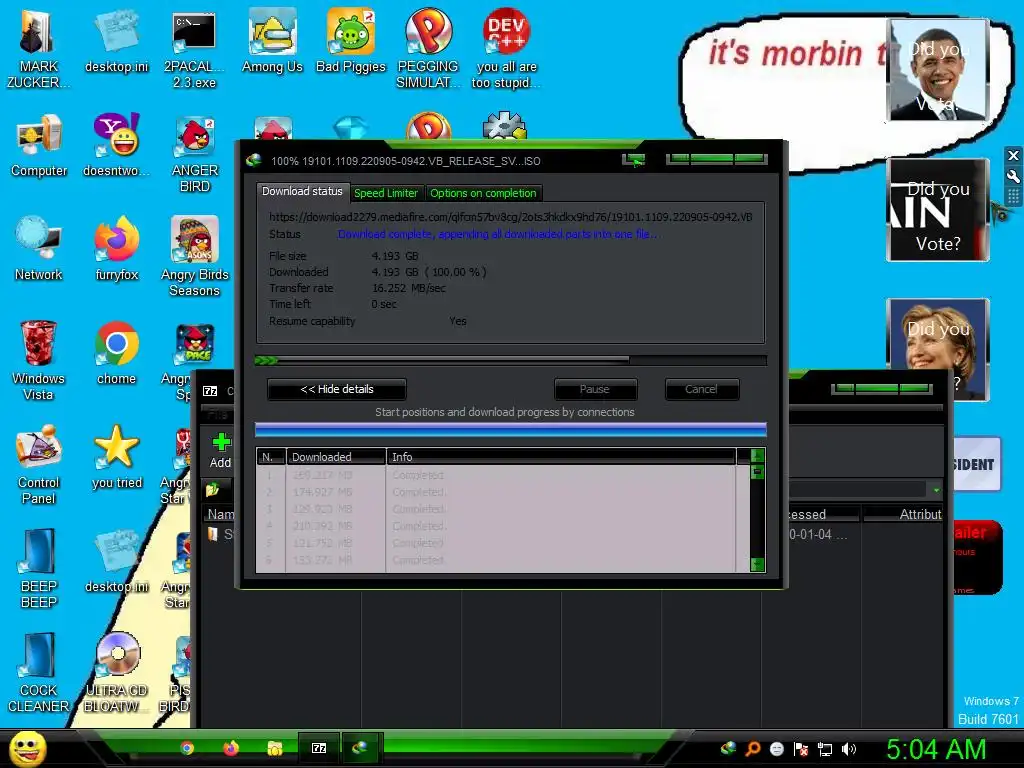Open the Windows Vista recycle bin icon

click(38, 360)
